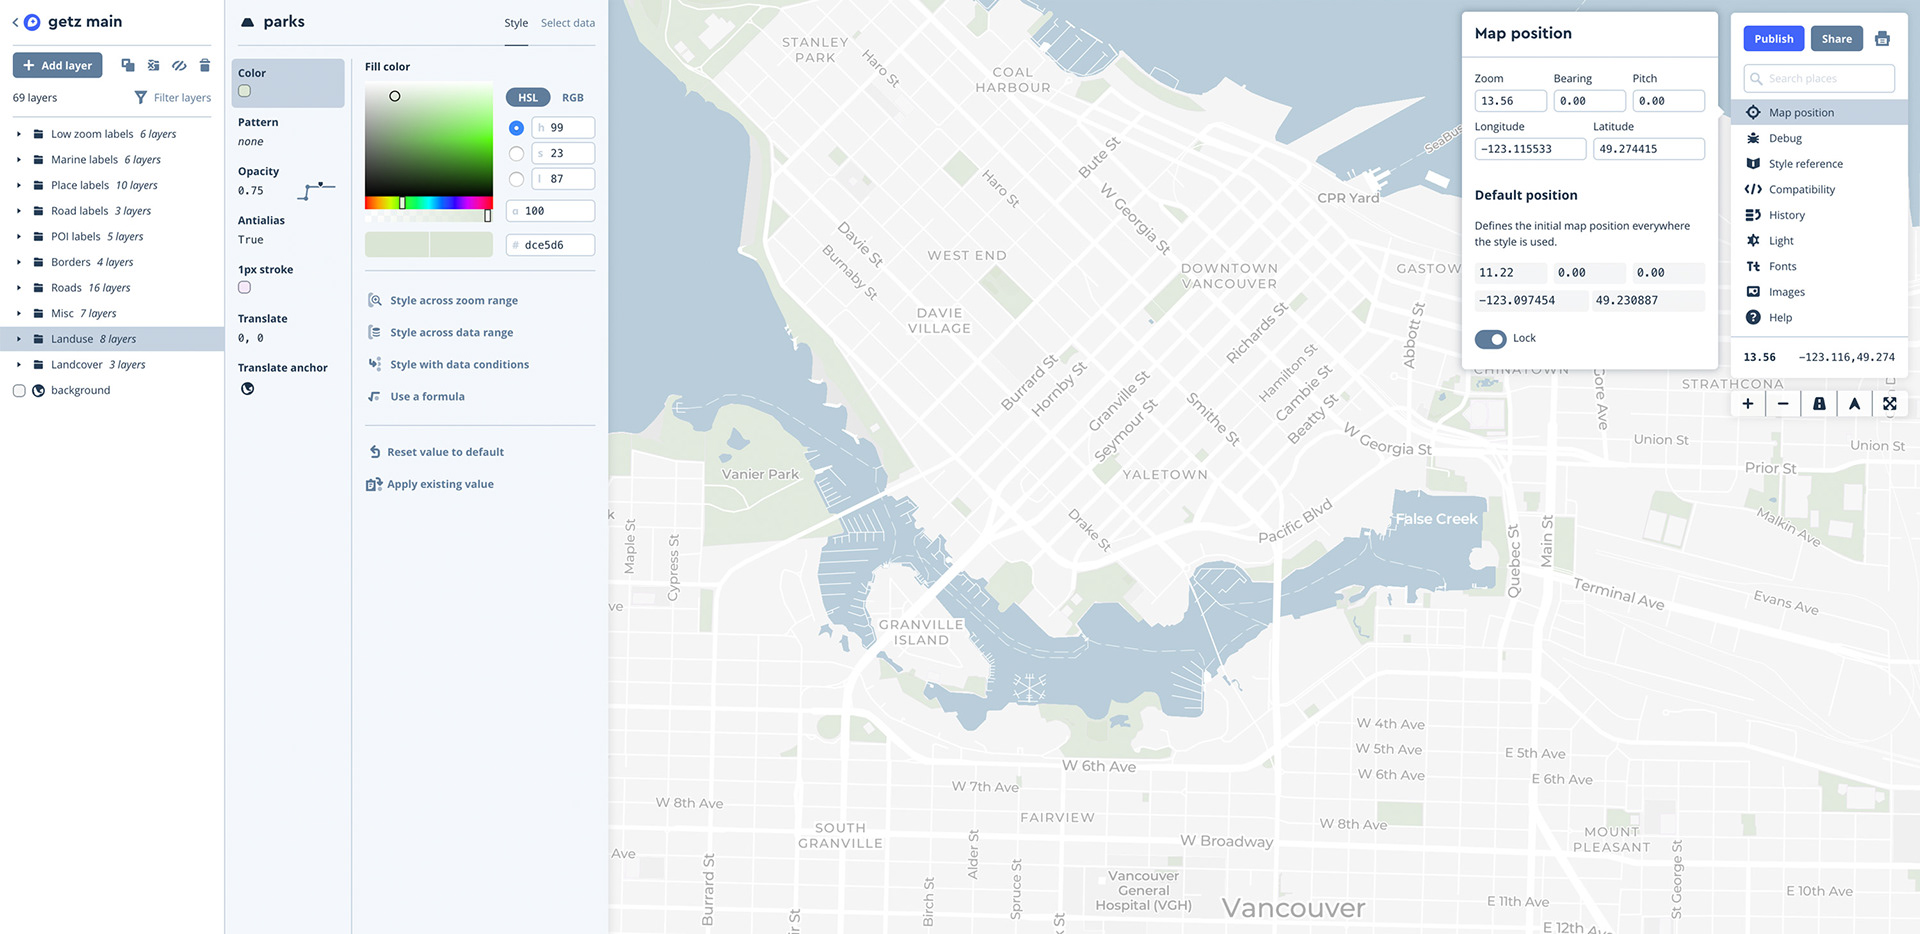Click the hex color input dce5d6

click(x=551, y=245)
